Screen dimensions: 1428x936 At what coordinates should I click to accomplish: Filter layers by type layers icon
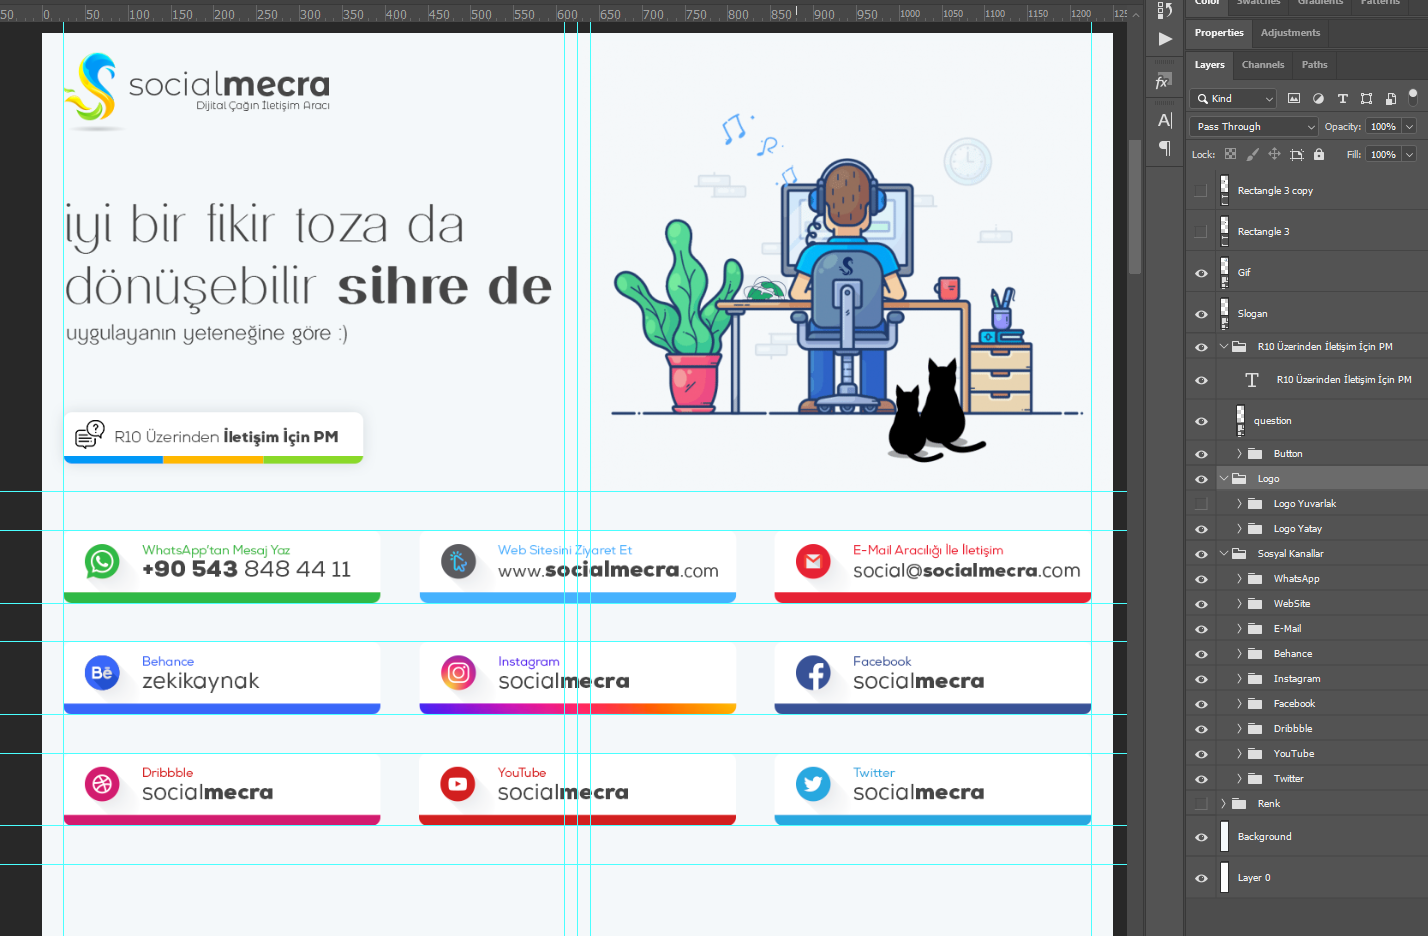coord(1342,98)
